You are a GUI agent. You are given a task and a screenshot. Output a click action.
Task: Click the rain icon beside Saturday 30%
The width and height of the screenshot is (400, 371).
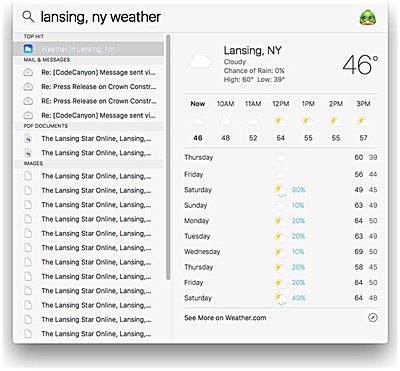281,190
